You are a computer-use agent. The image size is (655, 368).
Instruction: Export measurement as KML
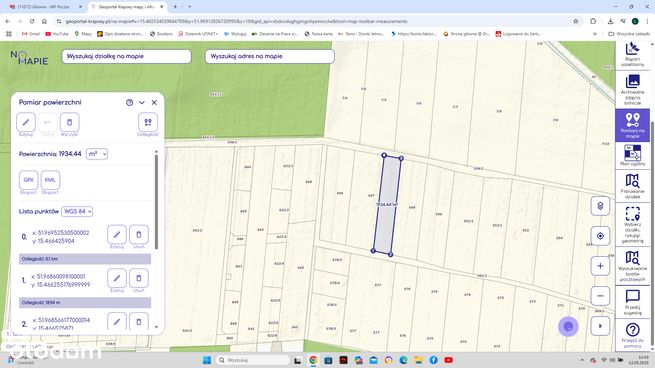(x=50, y=180)
